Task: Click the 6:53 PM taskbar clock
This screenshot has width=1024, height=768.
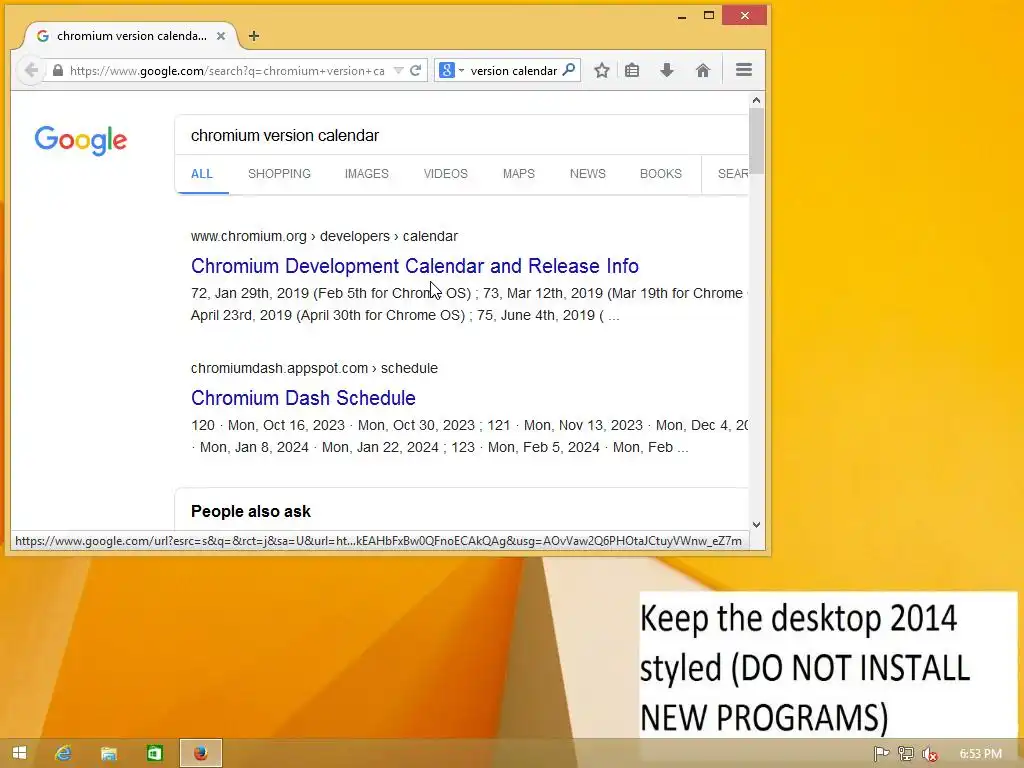Action: pyautogui.click(x=980, y=754)
